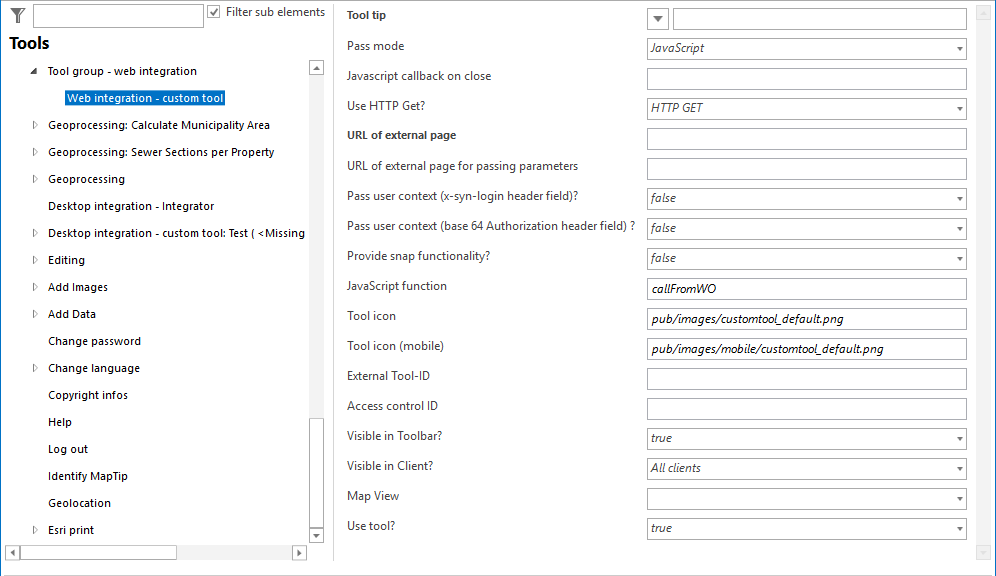This screenshot has width=996, height=576.
Task: Click the up arrow of the properties panel scrollbar
Action: tap(984, 11)
